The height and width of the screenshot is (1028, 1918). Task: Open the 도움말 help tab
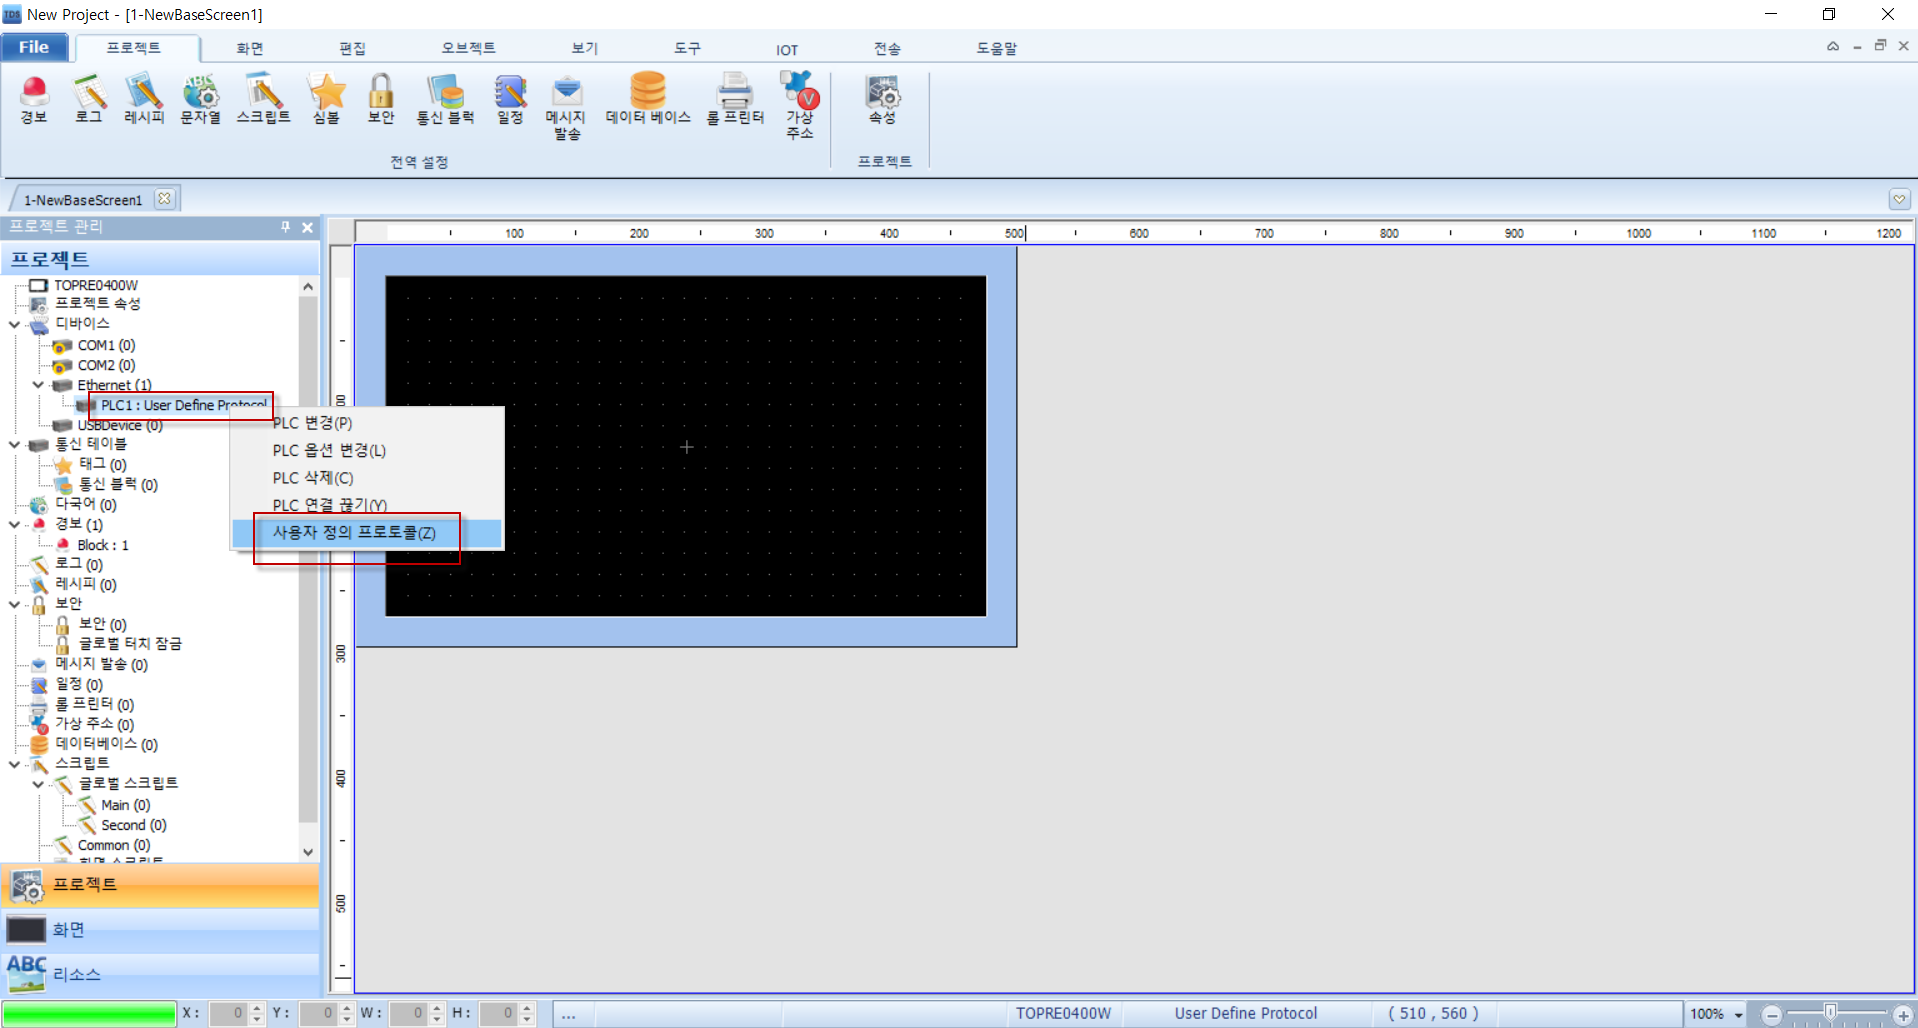coord(996,48)
